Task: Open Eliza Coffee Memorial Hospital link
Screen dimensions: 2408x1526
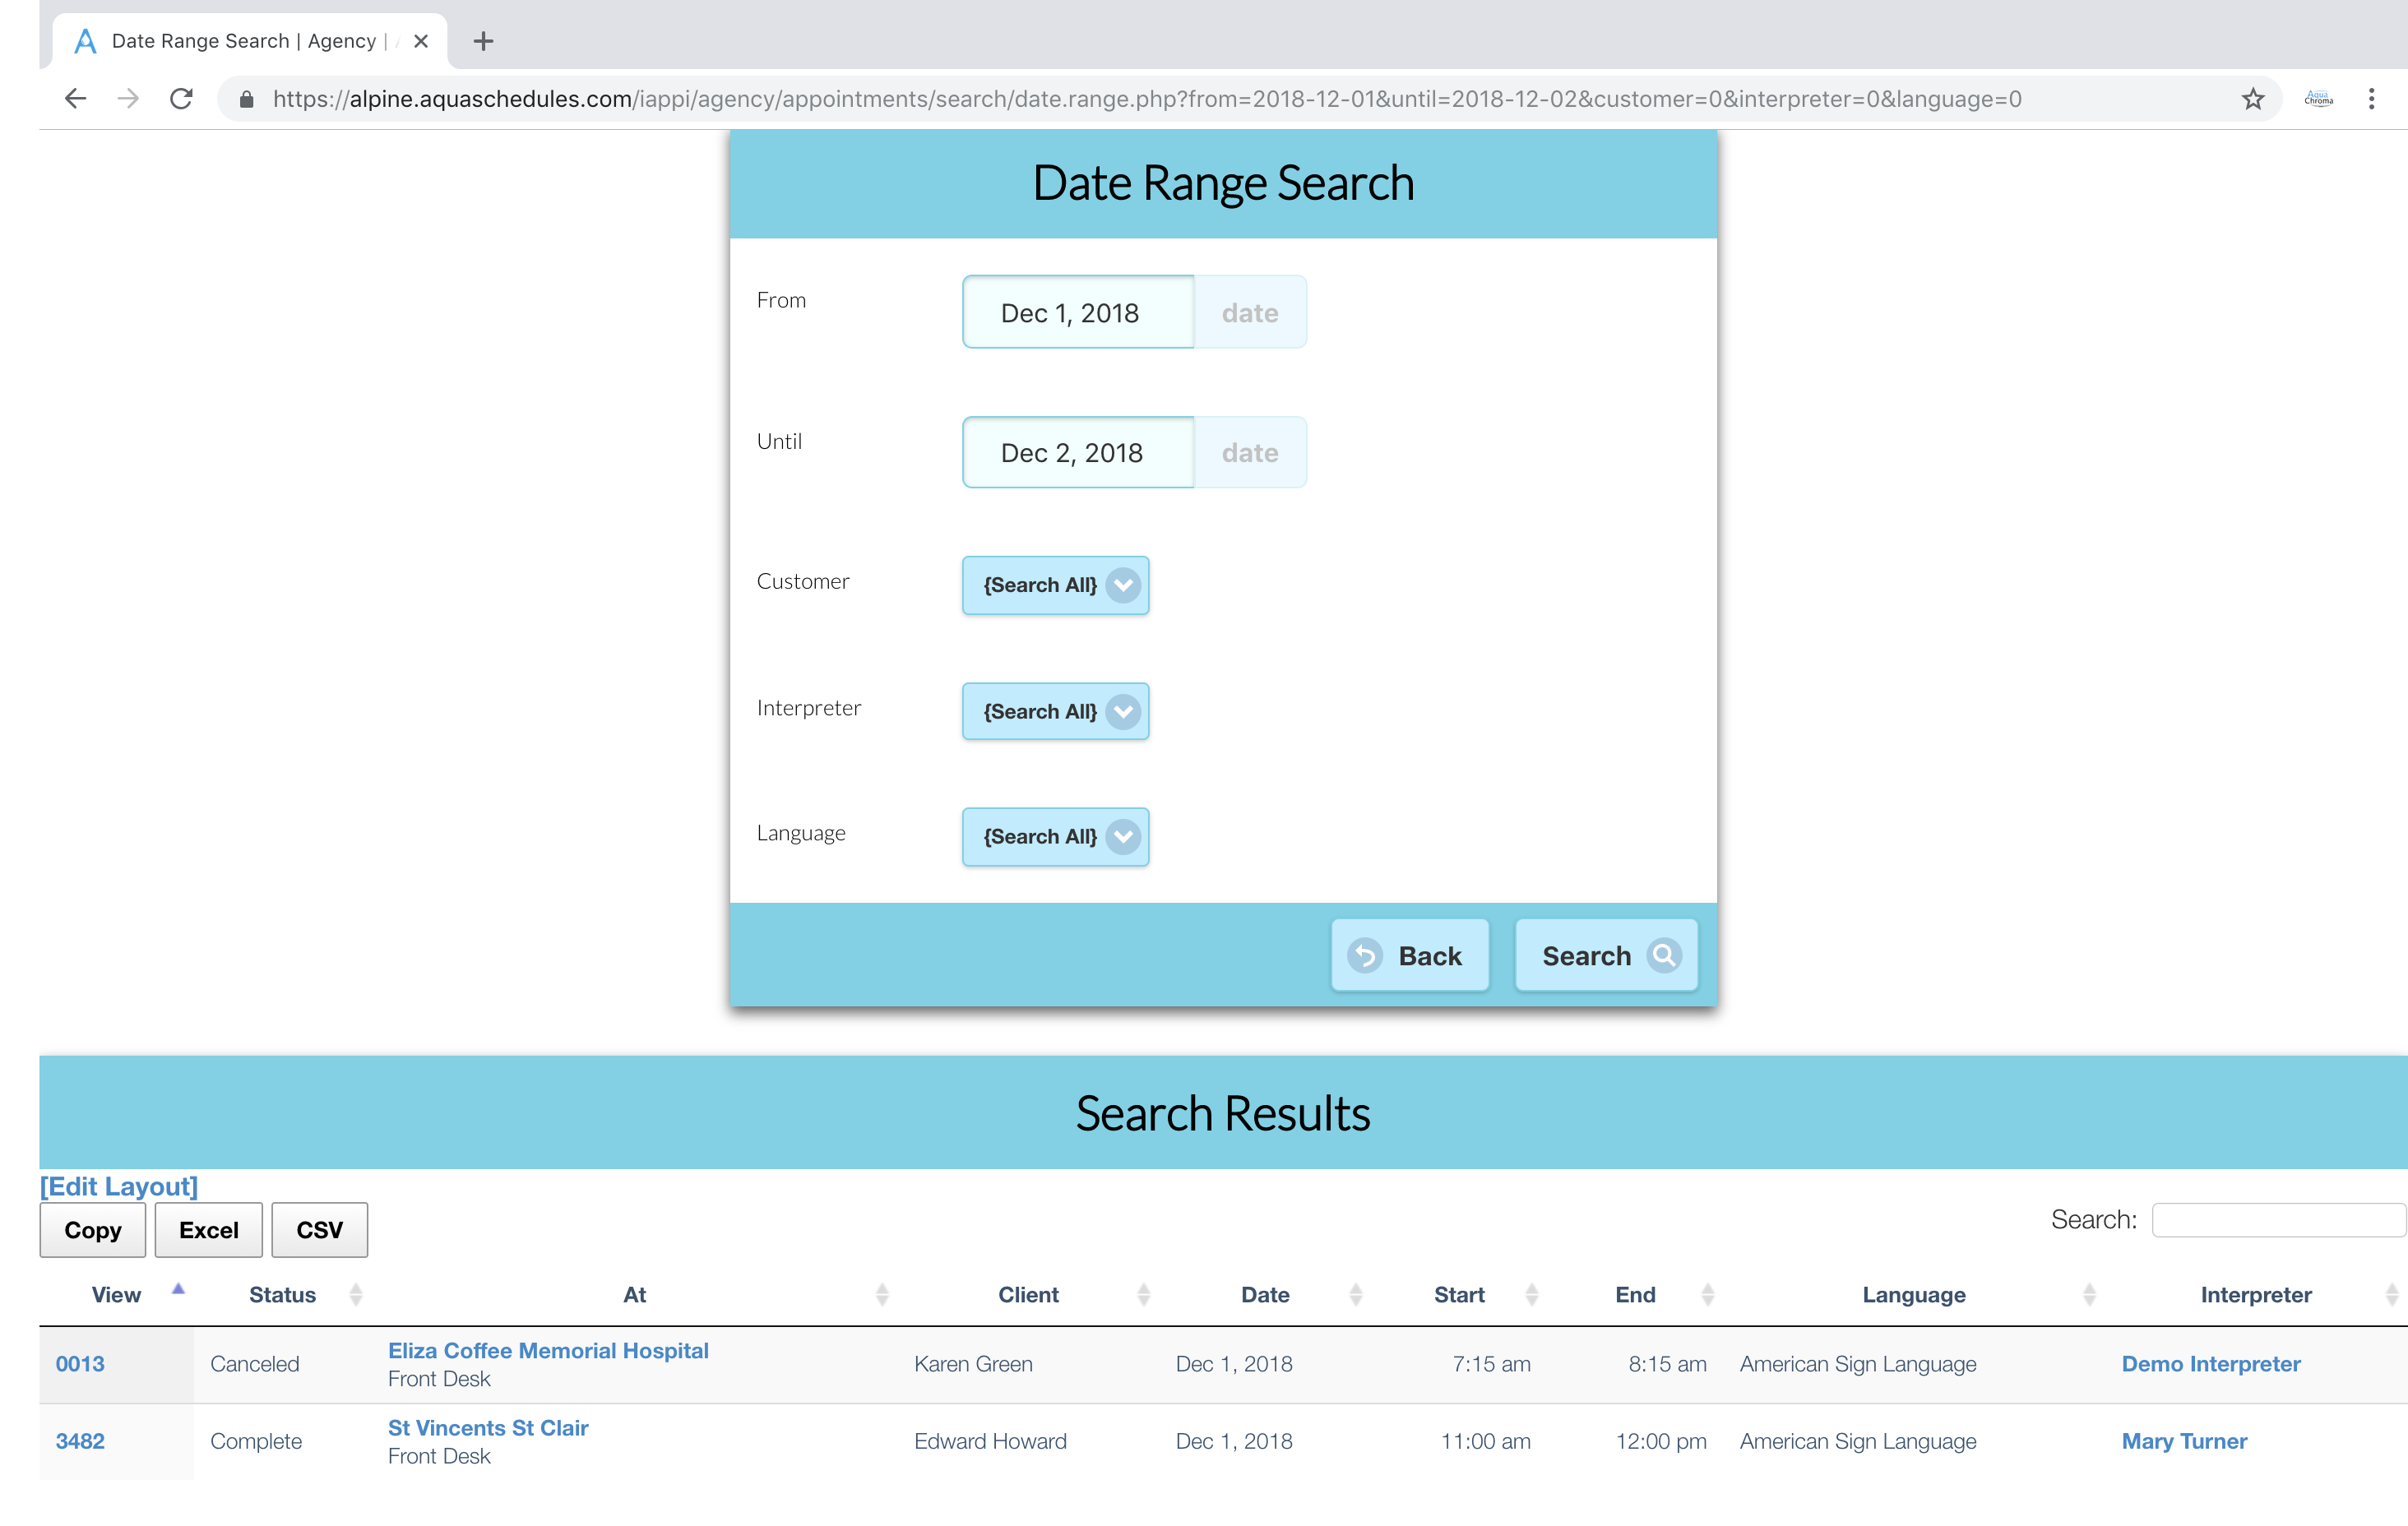Action: [548, 1350]
